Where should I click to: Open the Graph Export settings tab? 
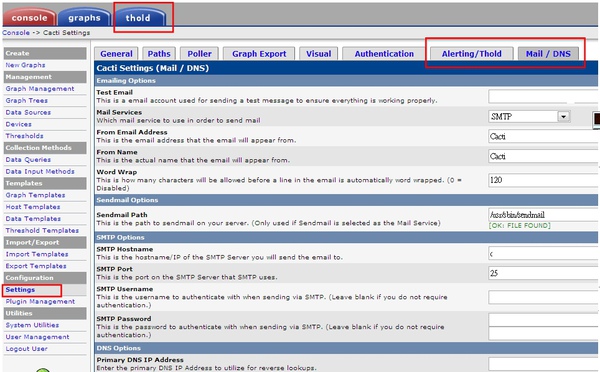259,54
